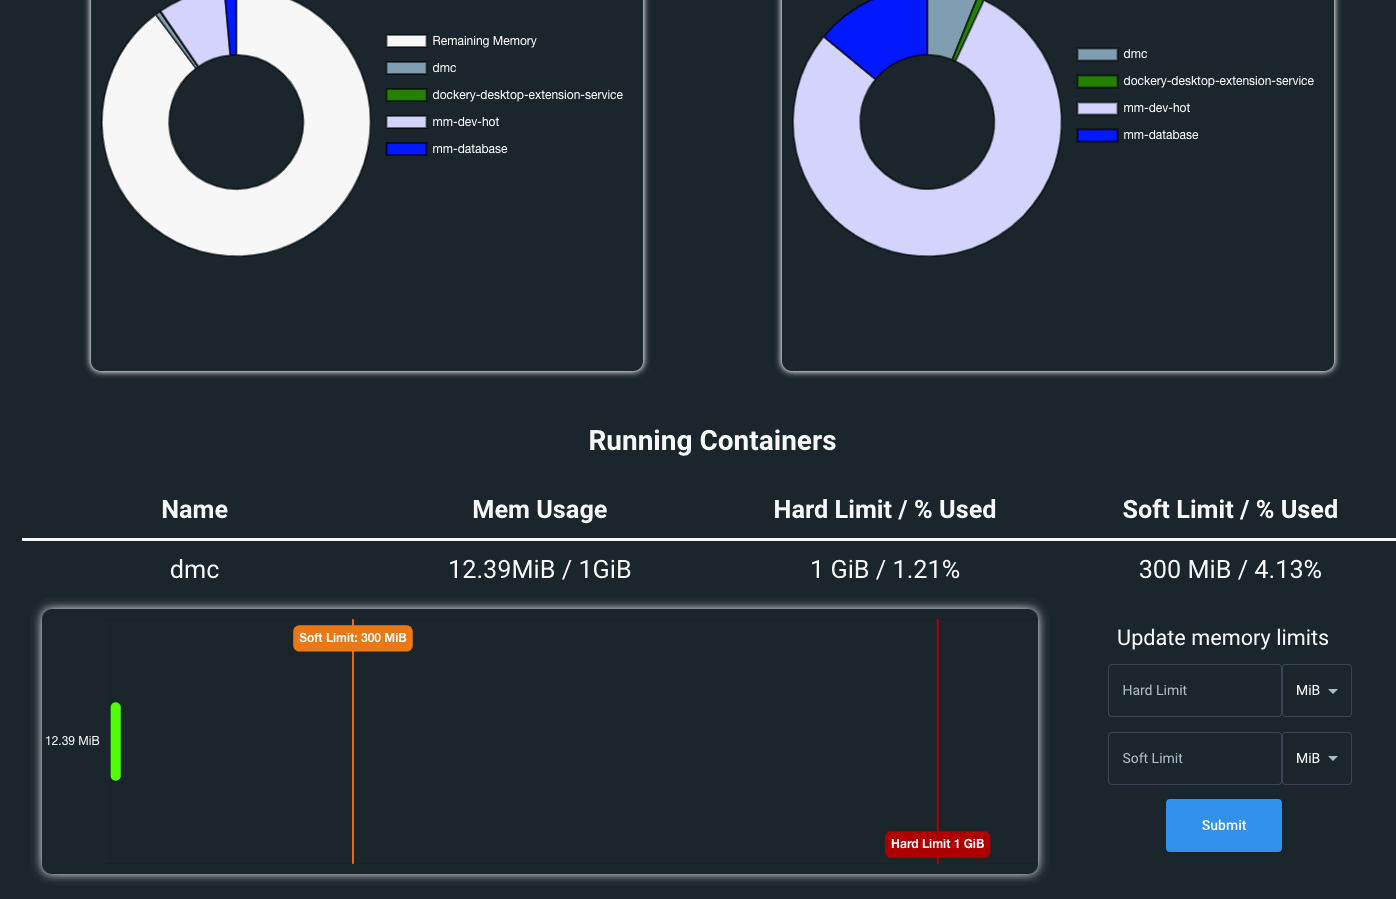Toggle mm-database legend swatch in right chart
Viewport: 1396px width, 899px height.
pyautogui.click(x=1097, y=135)
